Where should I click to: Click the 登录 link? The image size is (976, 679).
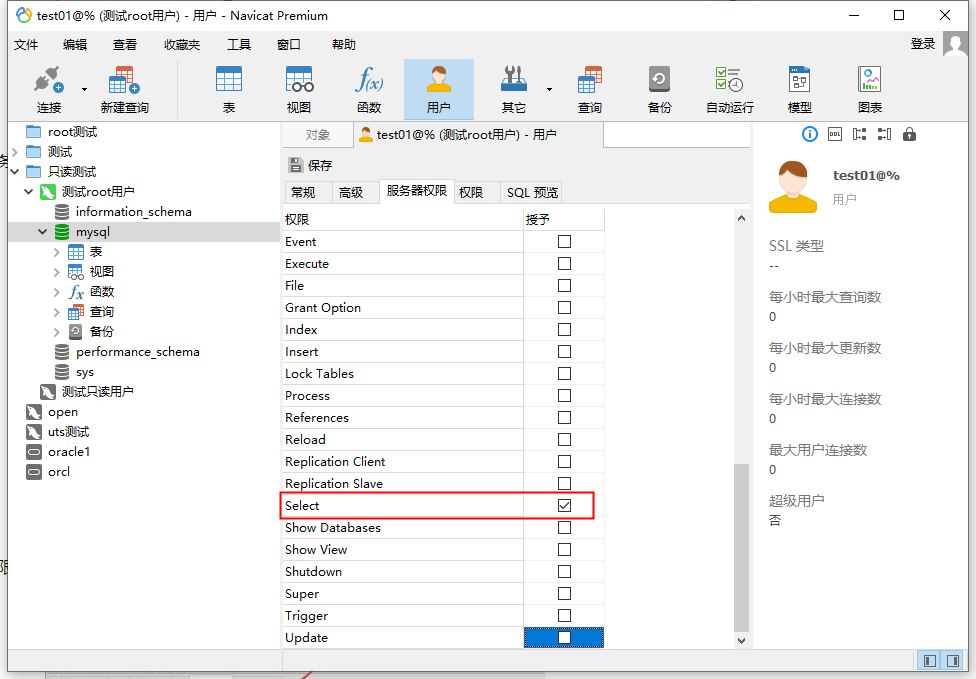922,44
